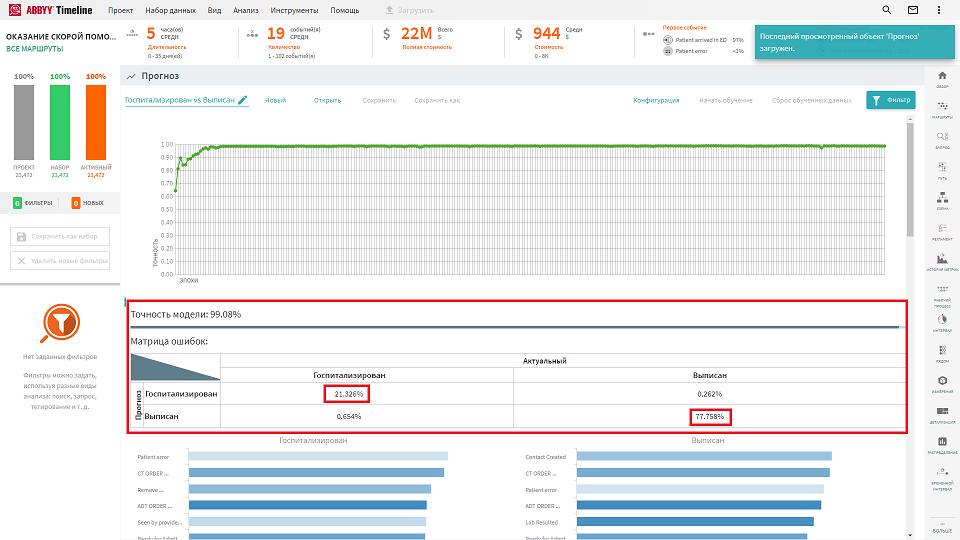960x540 pixels.
Task: Click the large orange filter magnifier icon
Action: click(61, 323)
